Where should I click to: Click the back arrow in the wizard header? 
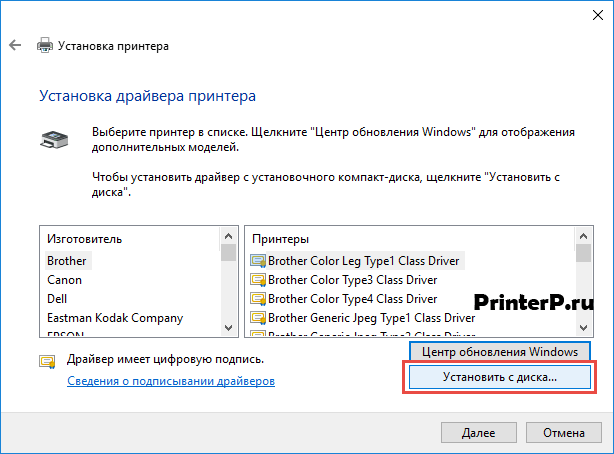click(16, 46)
